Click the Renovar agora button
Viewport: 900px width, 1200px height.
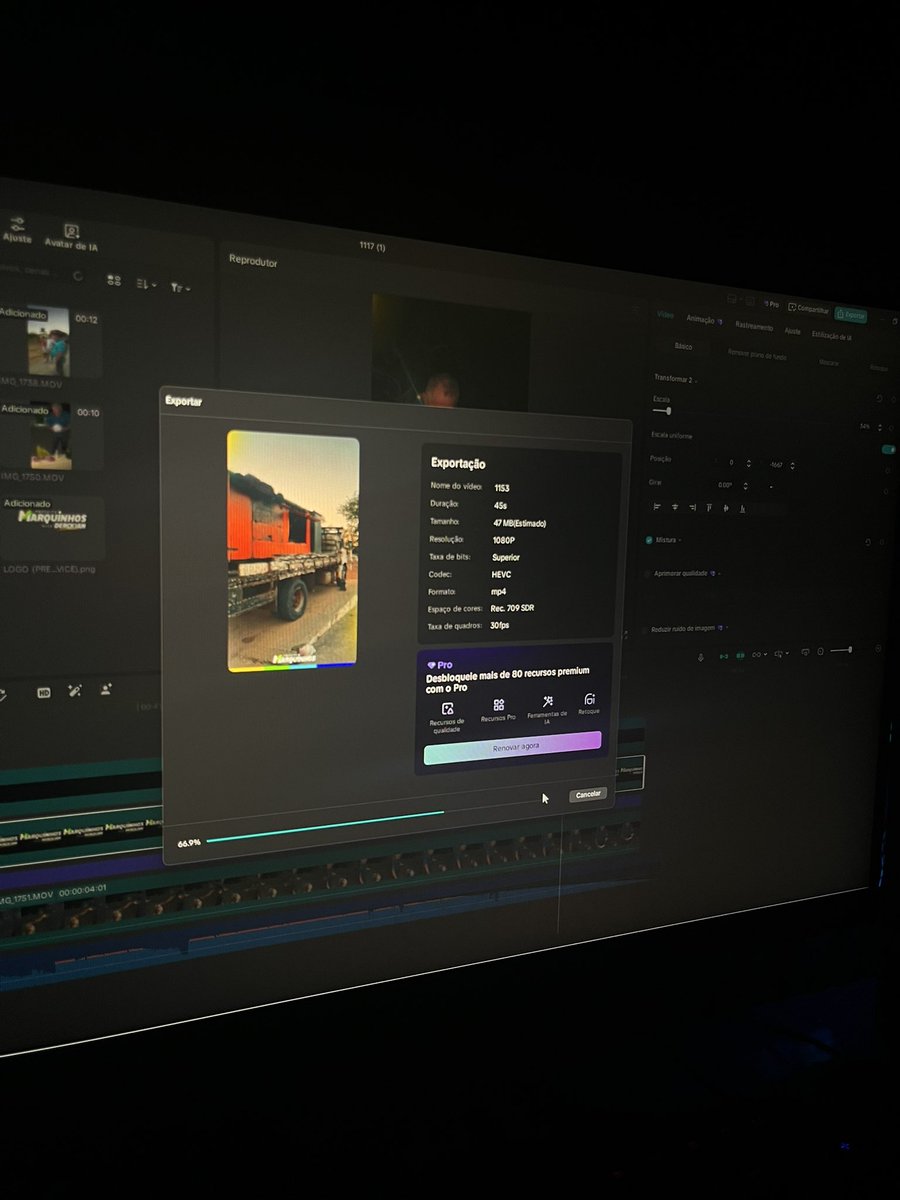pyautogui.click(x=513, y=746)
